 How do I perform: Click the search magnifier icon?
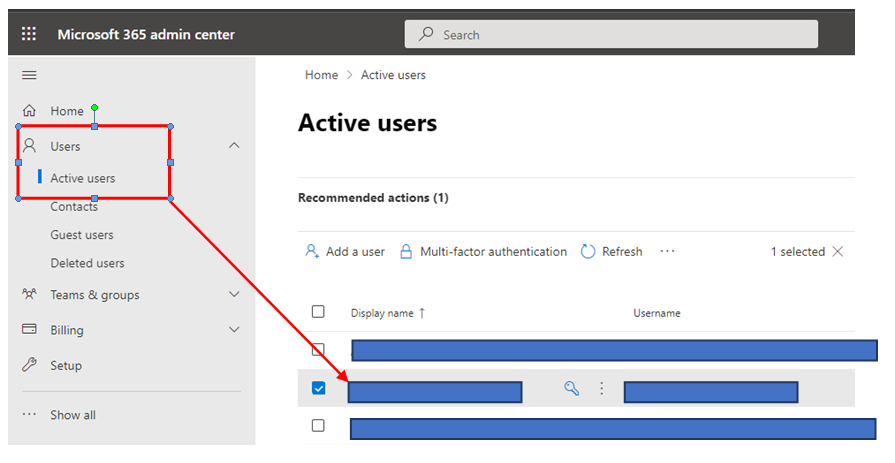click(x=426, y=34)
